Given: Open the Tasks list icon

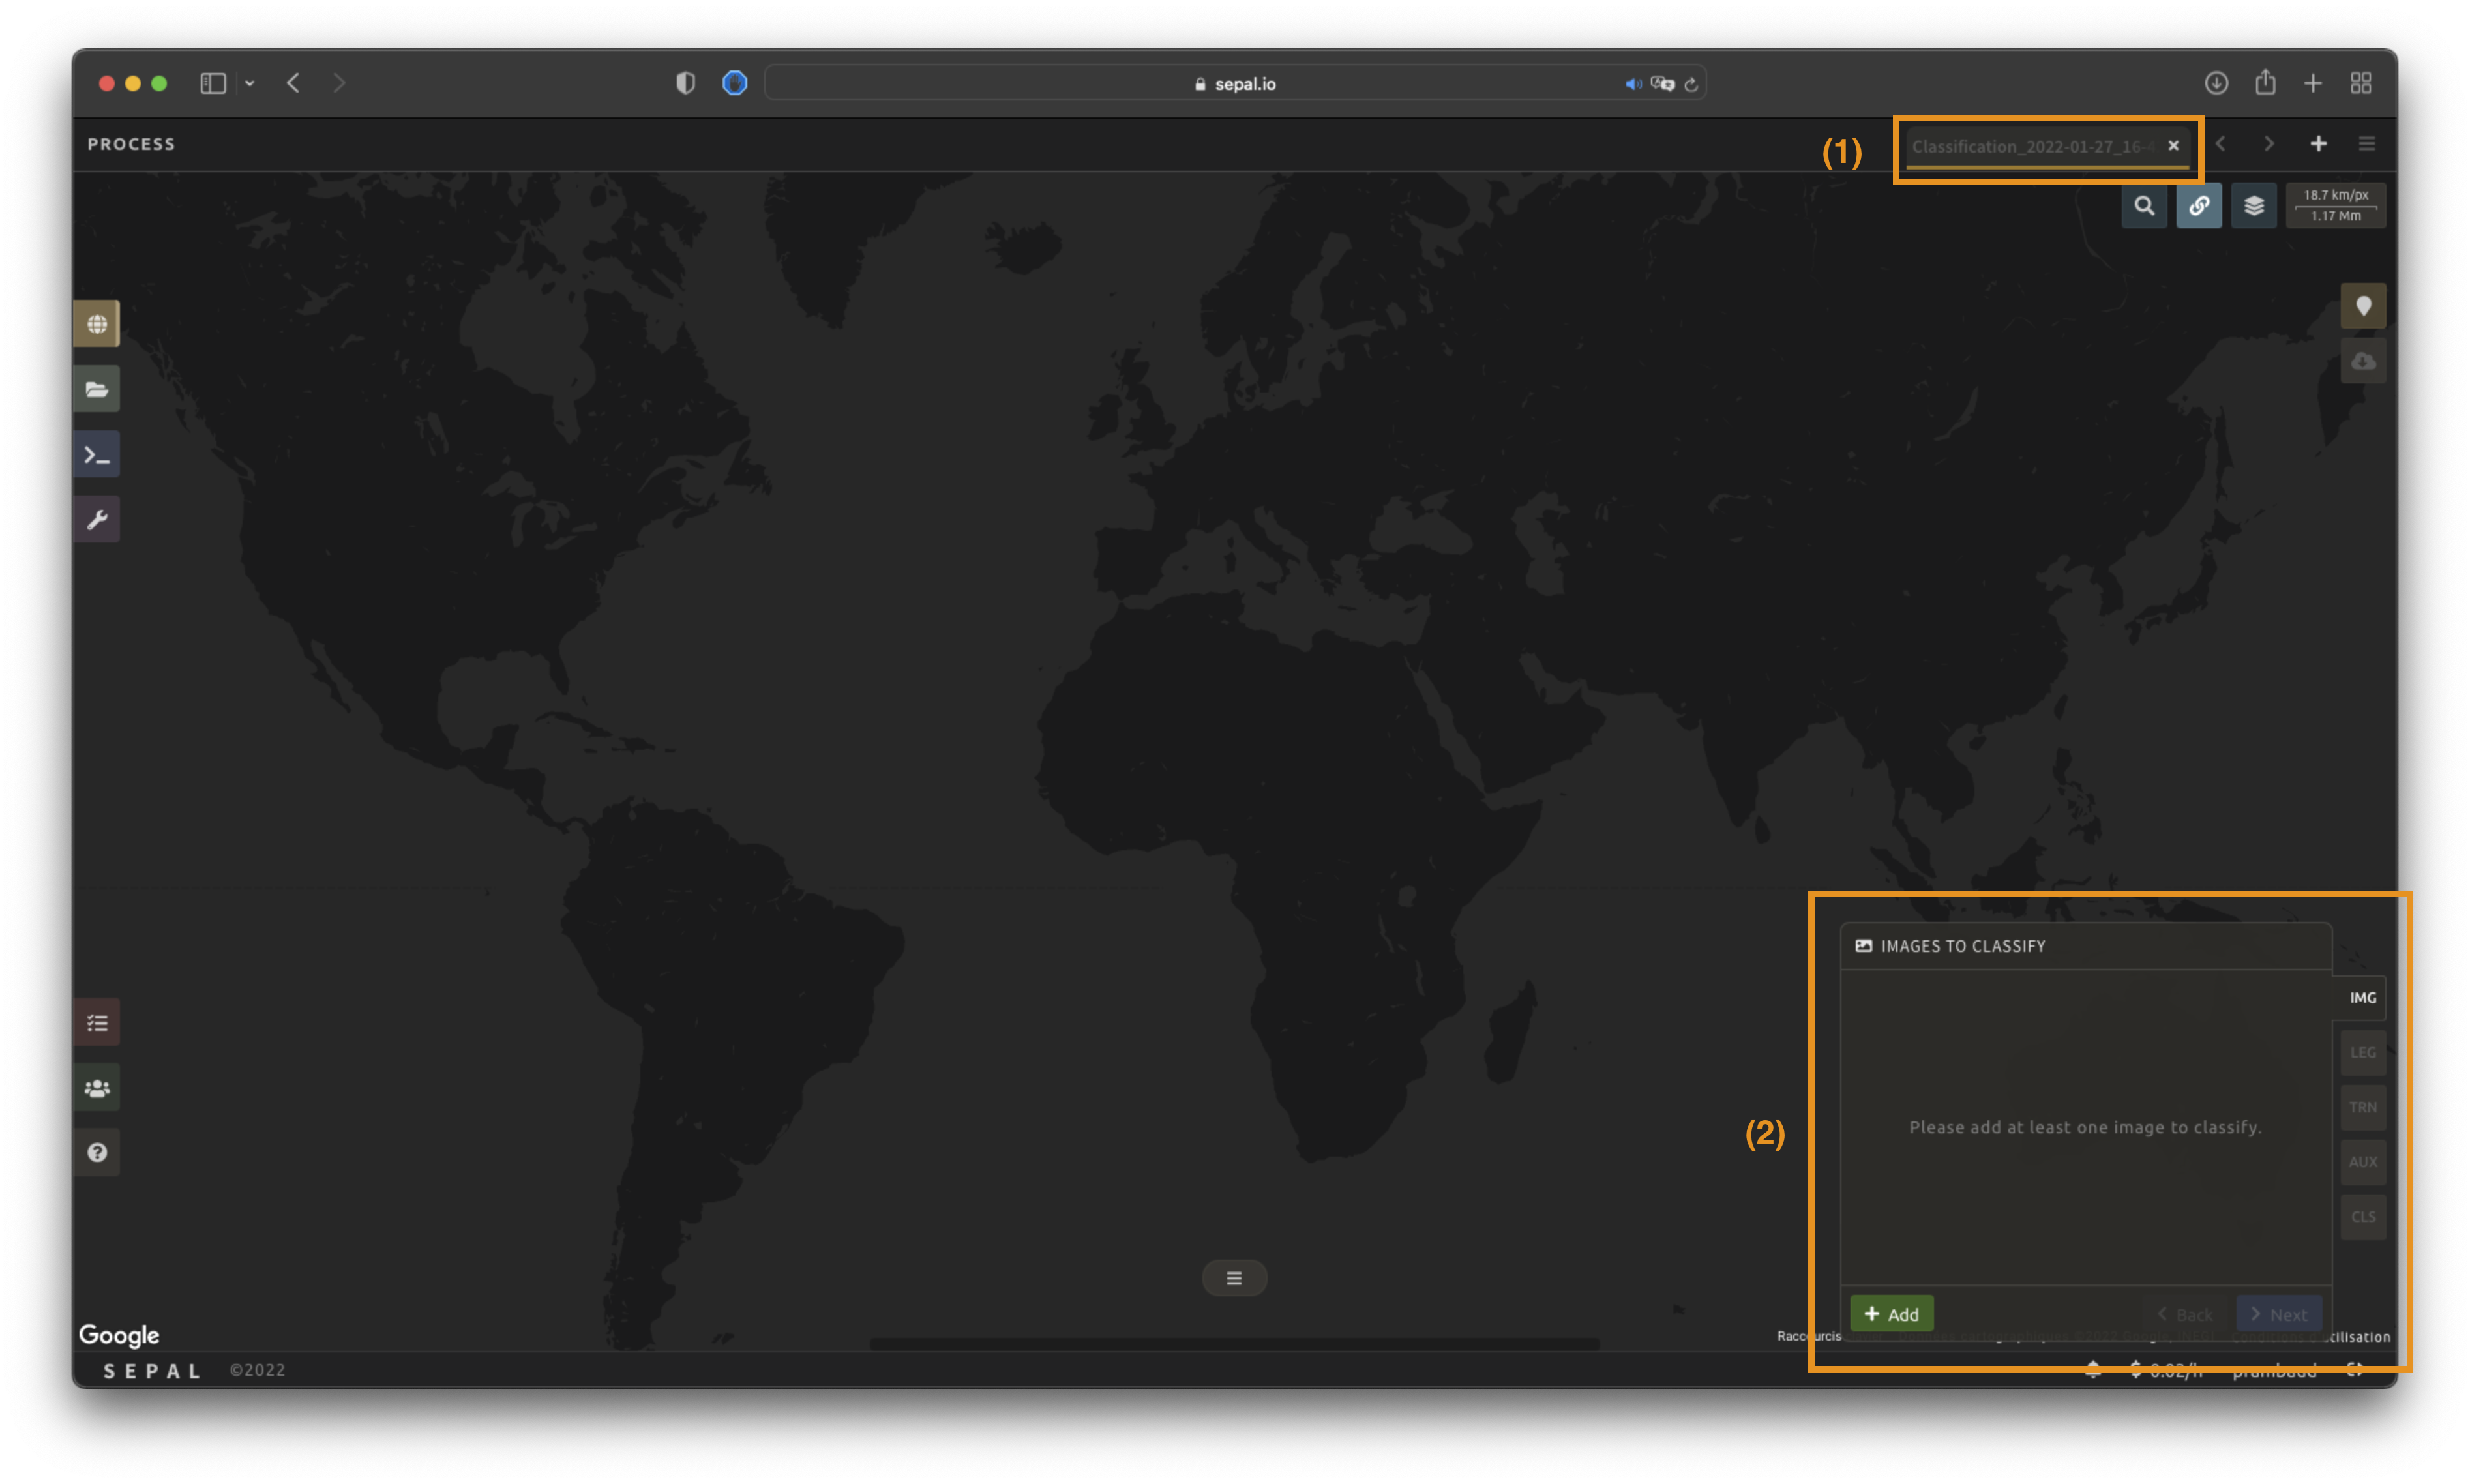Looking at the screenshot, I should 97,1022.
